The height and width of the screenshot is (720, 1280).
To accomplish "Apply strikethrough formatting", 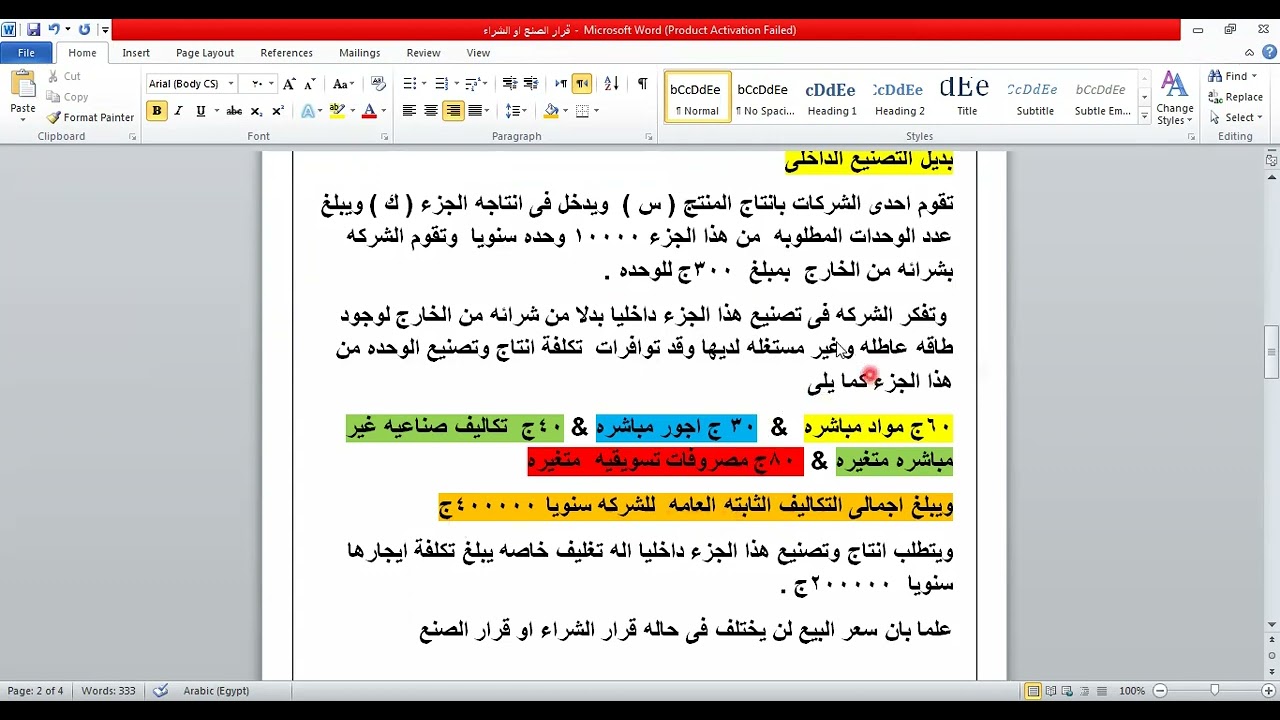I will click(234, 111).
